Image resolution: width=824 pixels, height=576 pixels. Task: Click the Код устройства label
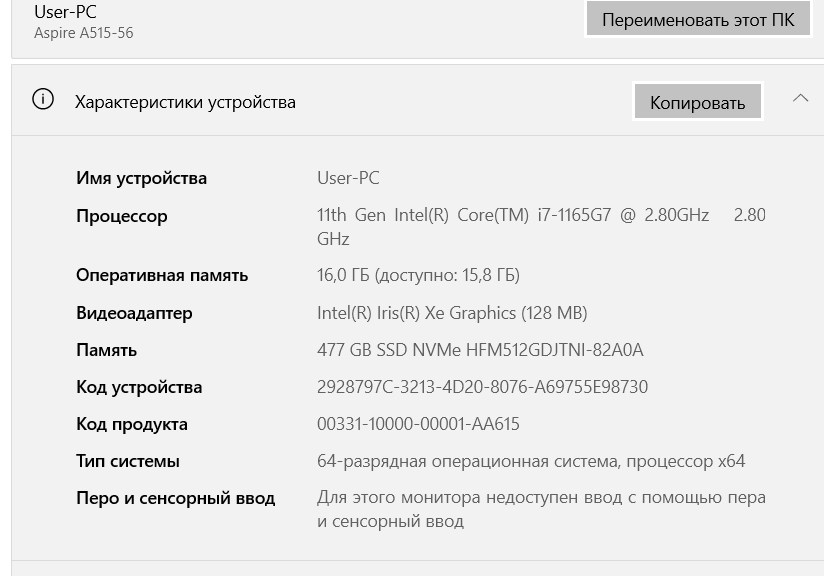(139, 387)
